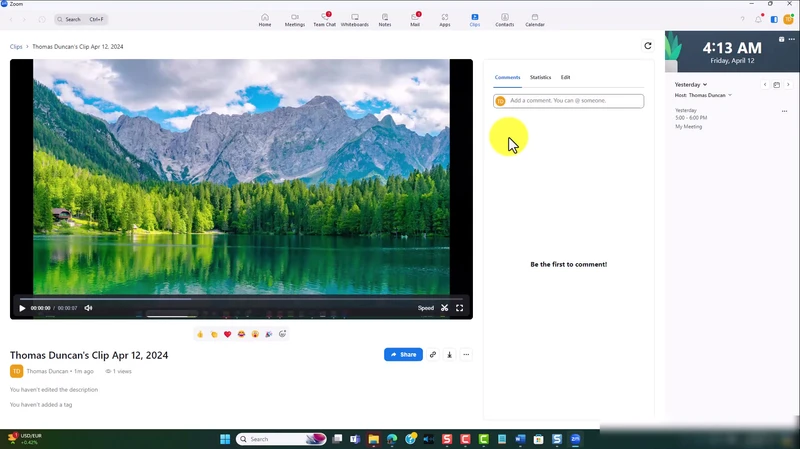
Task: Open the Whiteboards section
Action: [x=355, y=20]
